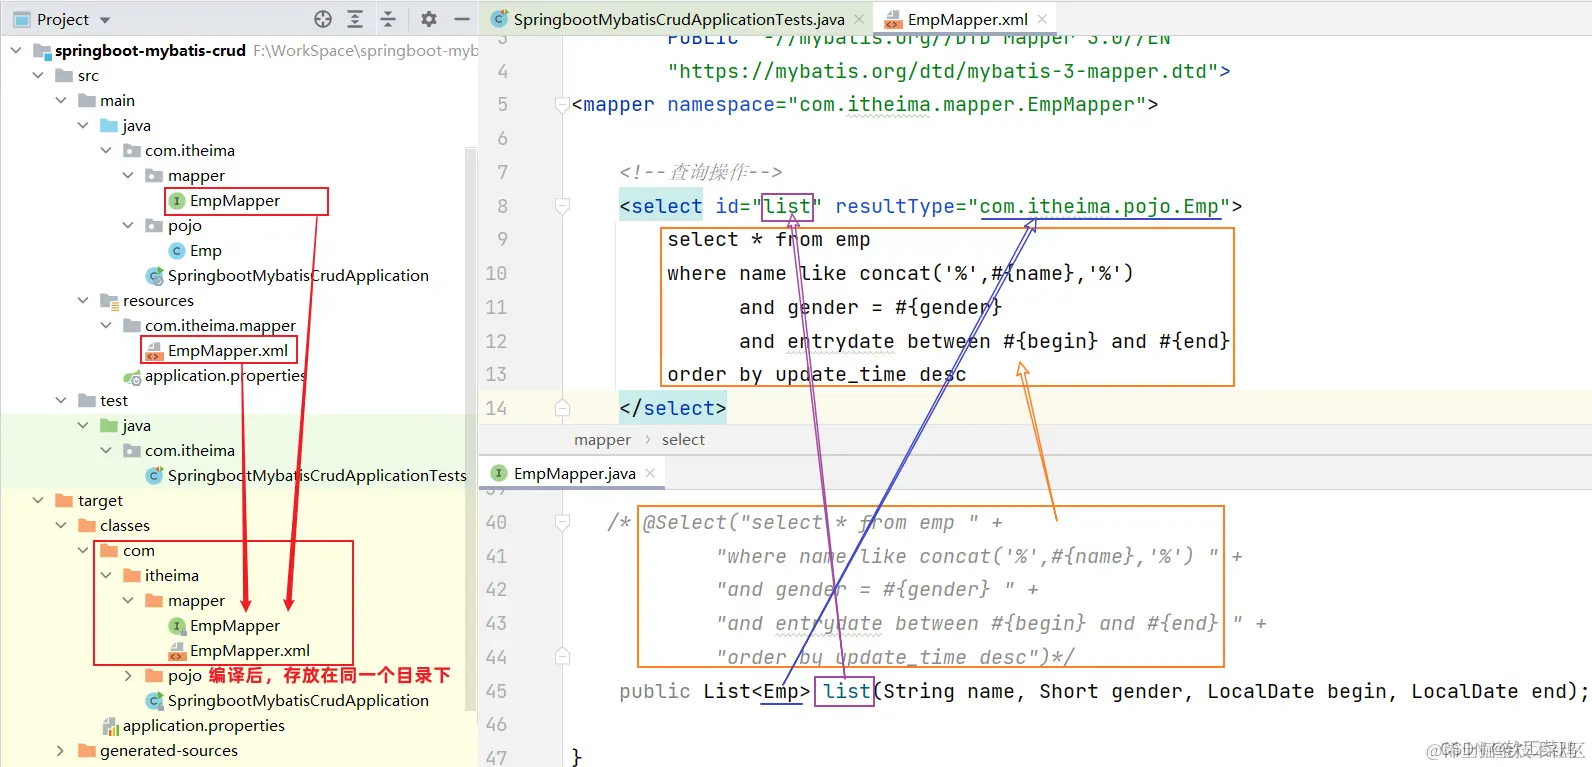Click the select breadcrumb in XML editor
Image resolution: width=1592 pixels, height=767 pixels.
tap(683, 439)
